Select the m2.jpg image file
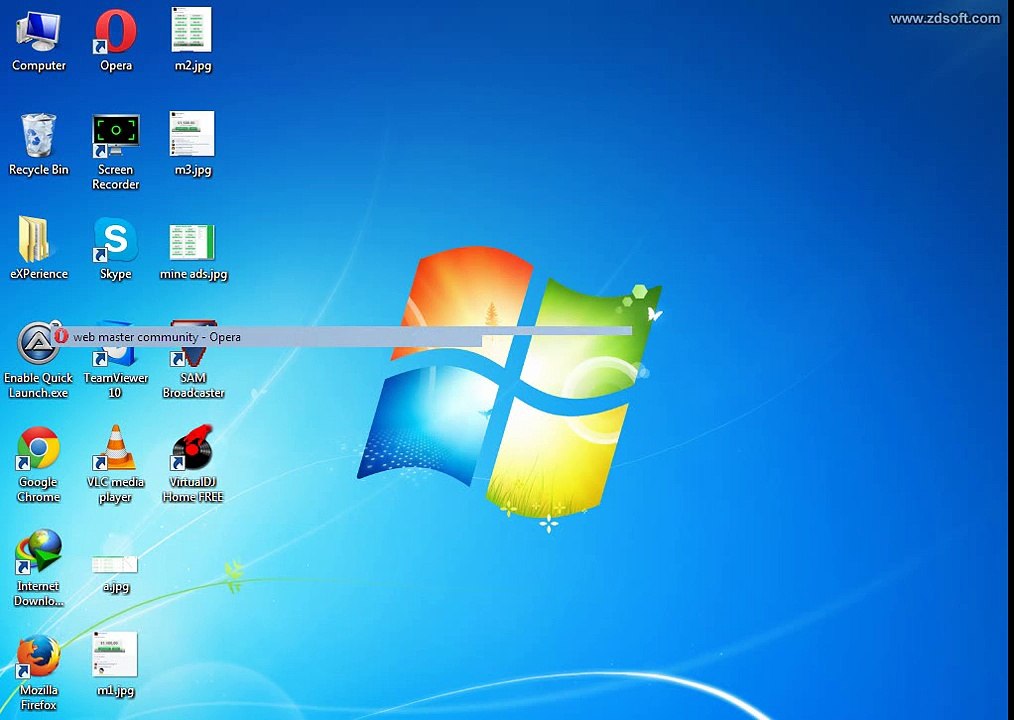The width and height of the screenshot is (1014, 720). [192, 39]
